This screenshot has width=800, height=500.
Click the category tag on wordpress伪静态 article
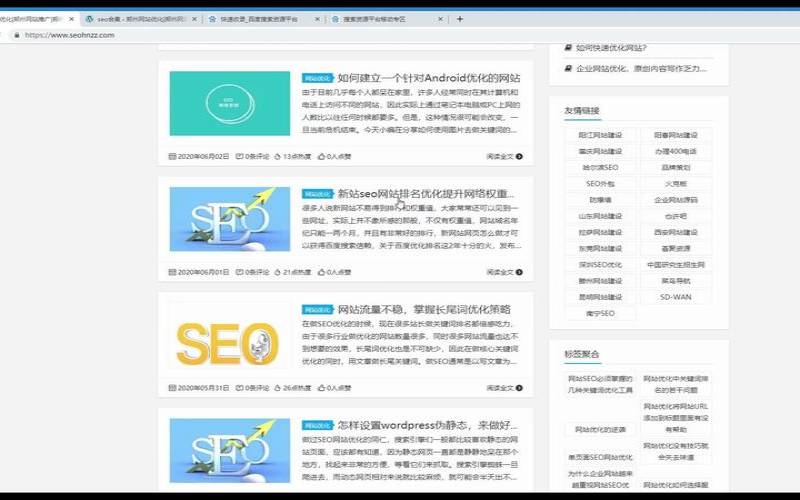pyautogui.click(x=317, y=425)
